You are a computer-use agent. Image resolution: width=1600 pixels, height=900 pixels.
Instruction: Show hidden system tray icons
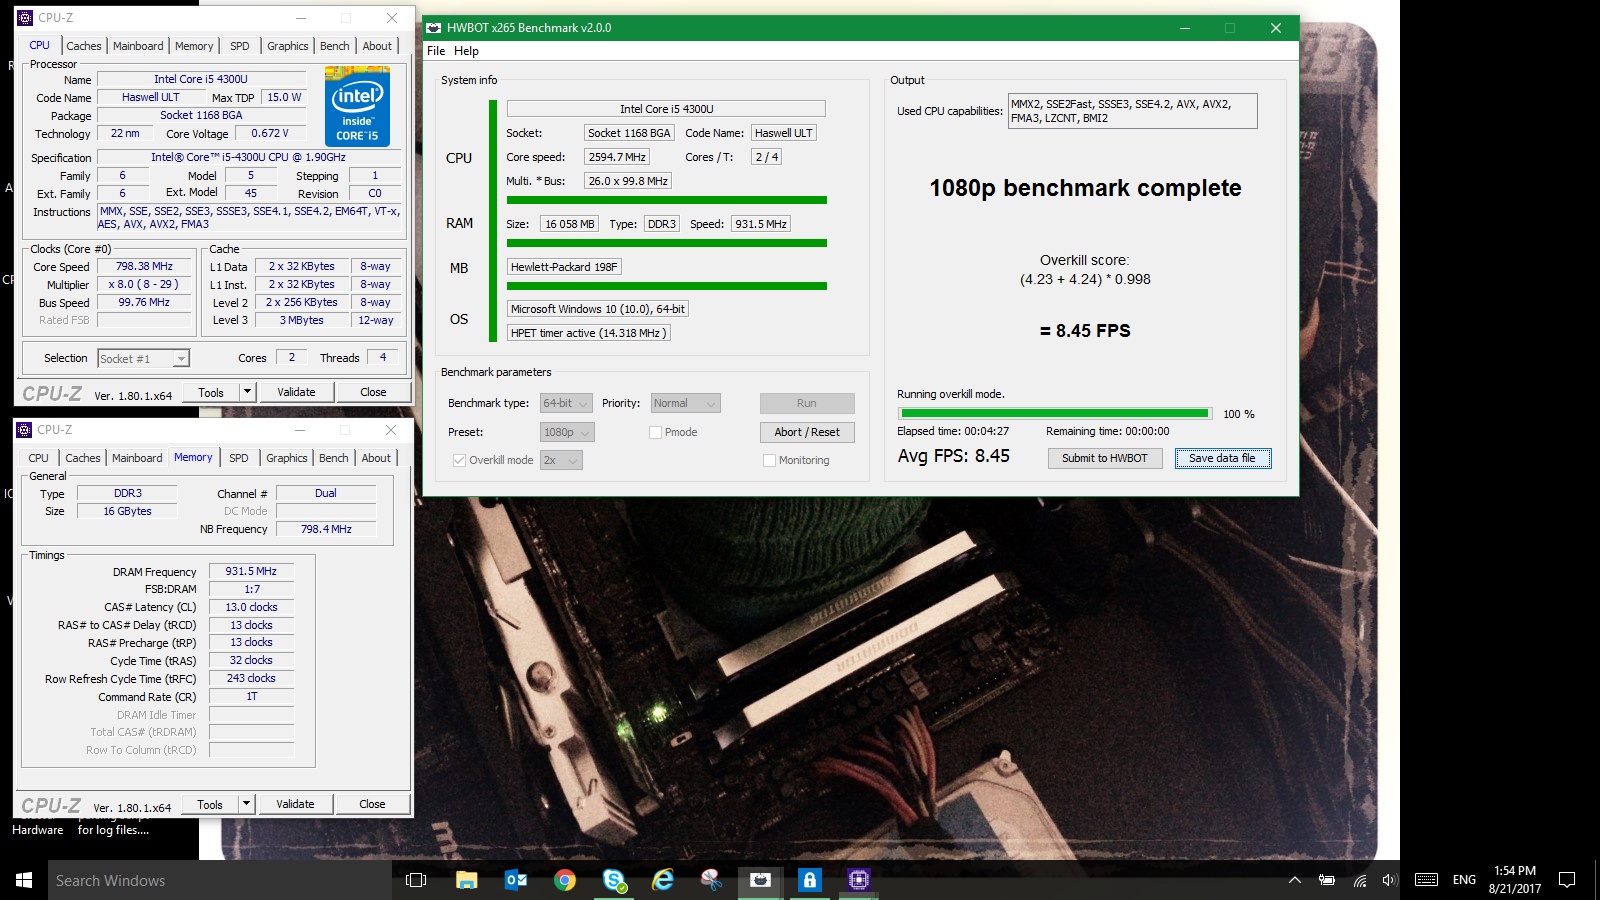click(x=1295, y=880)
